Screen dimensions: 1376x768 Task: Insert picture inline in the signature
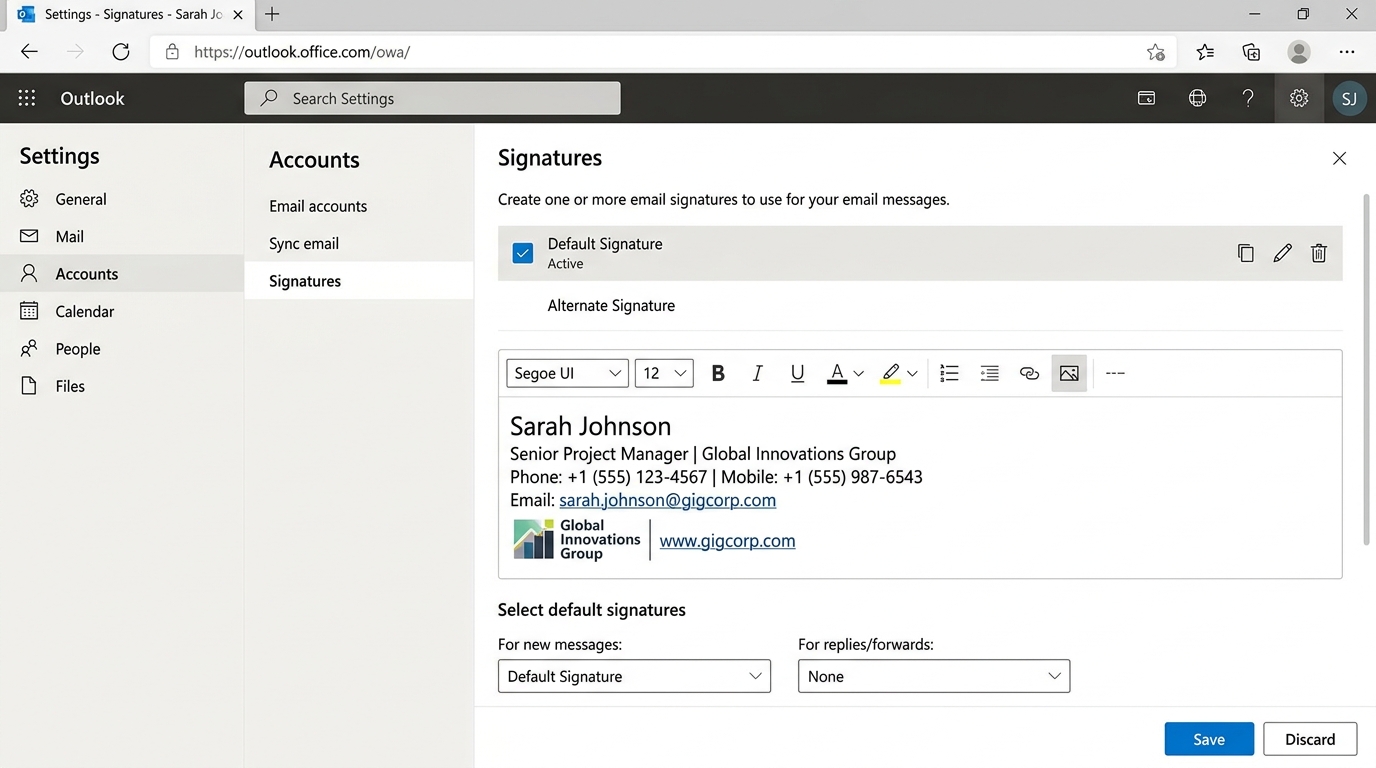[x=1069, y=373]
